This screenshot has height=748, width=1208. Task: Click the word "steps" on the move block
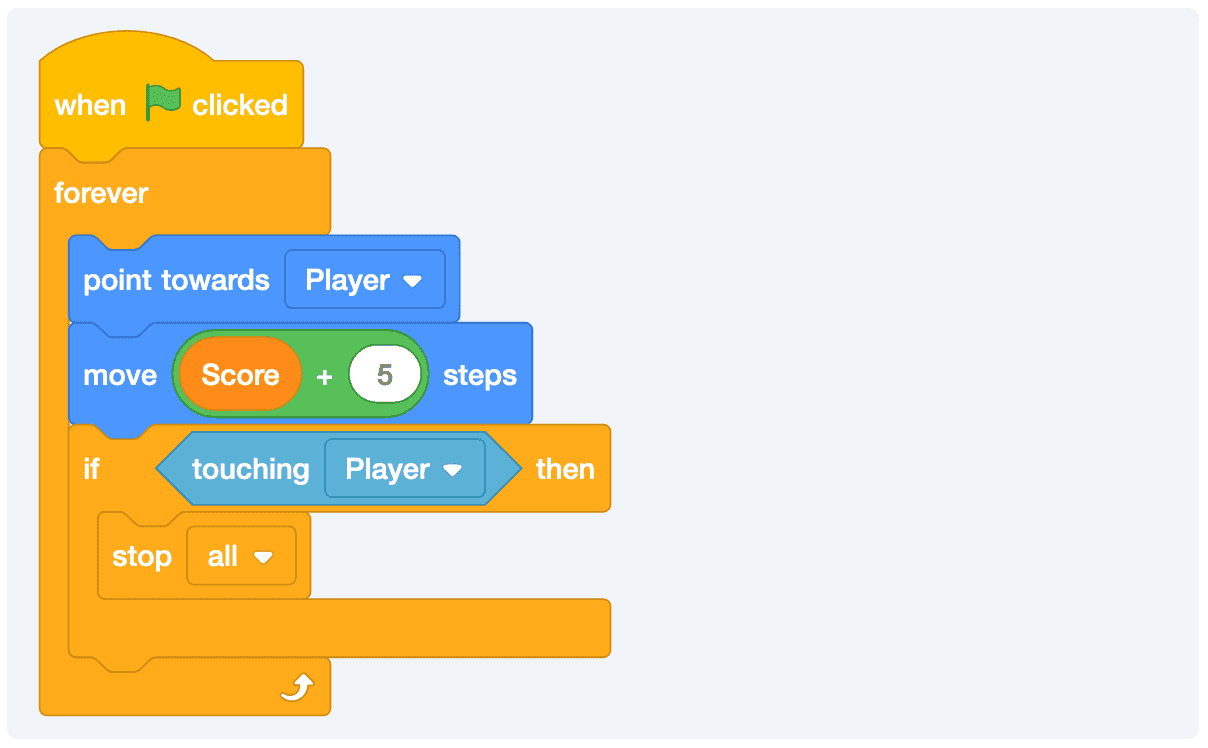coord(480,375)
